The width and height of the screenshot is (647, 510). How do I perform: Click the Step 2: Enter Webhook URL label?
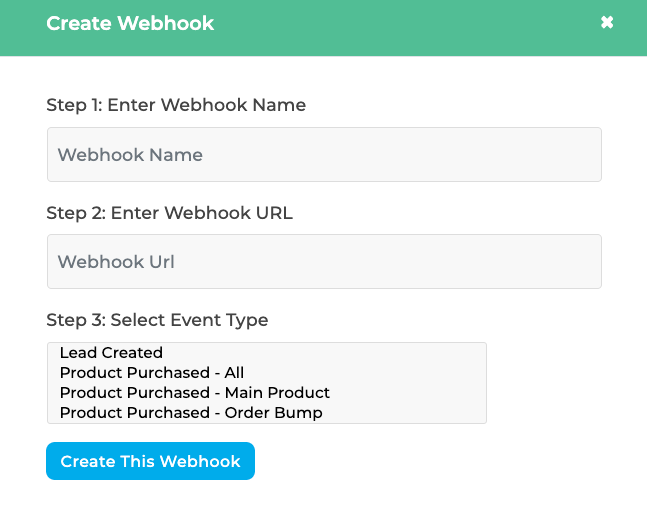pyautogui.click(x=169, y=212)
